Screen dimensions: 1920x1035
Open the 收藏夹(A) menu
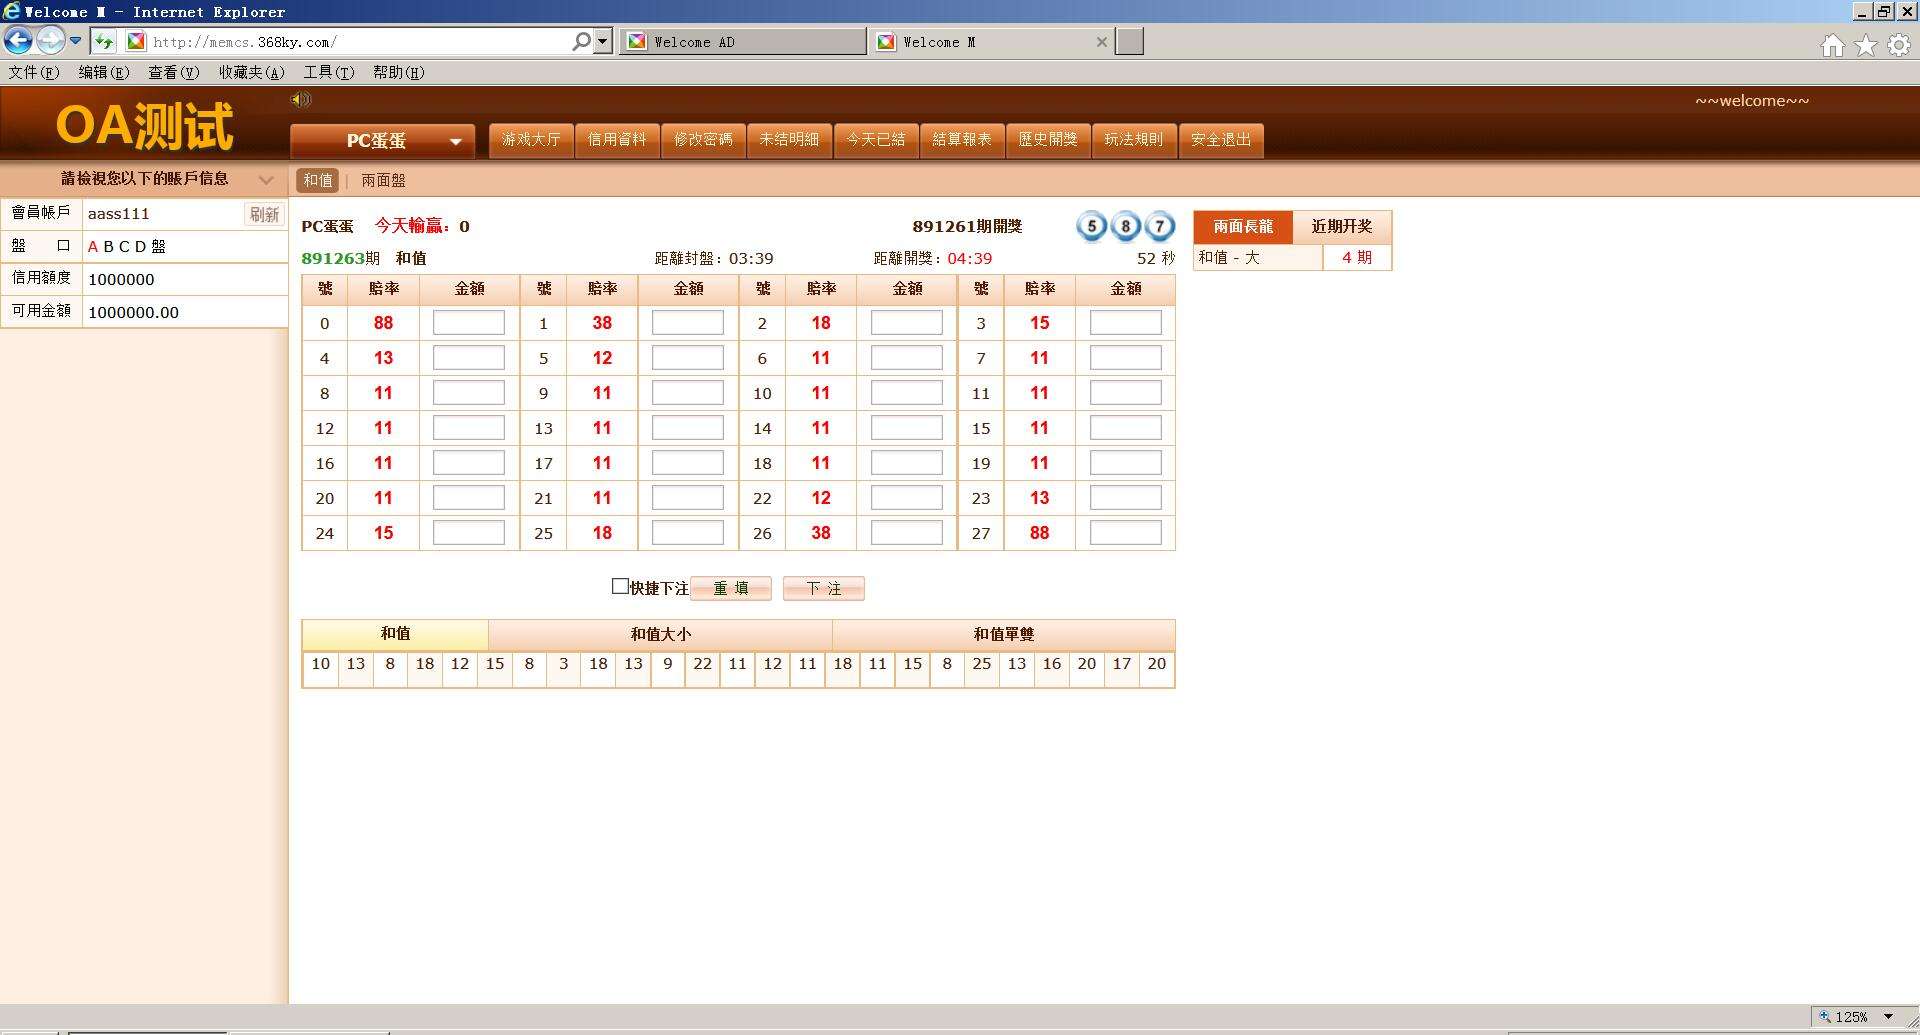pyautogui.click(x=252, y=72)
